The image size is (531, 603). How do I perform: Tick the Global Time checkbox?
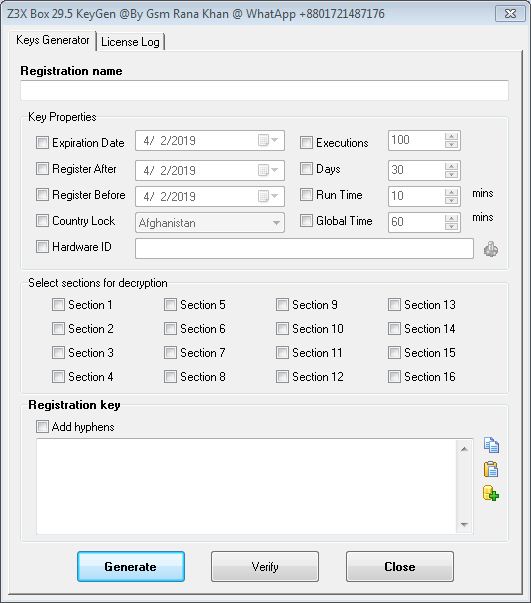[x=306, y=220]
